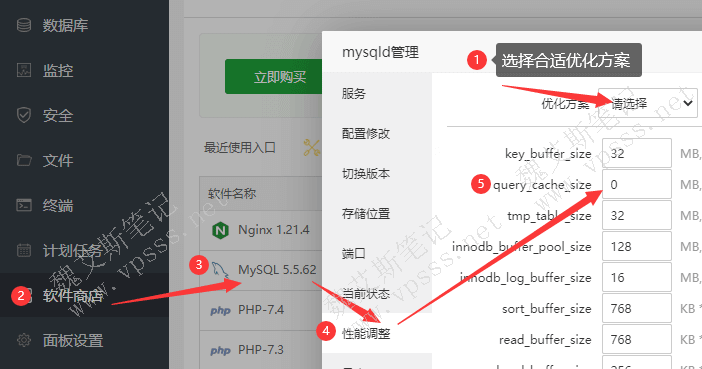This screenshot has height=369, width=702.
Task: Click the PHP-7.4 php logo
Action: point(220,310)
